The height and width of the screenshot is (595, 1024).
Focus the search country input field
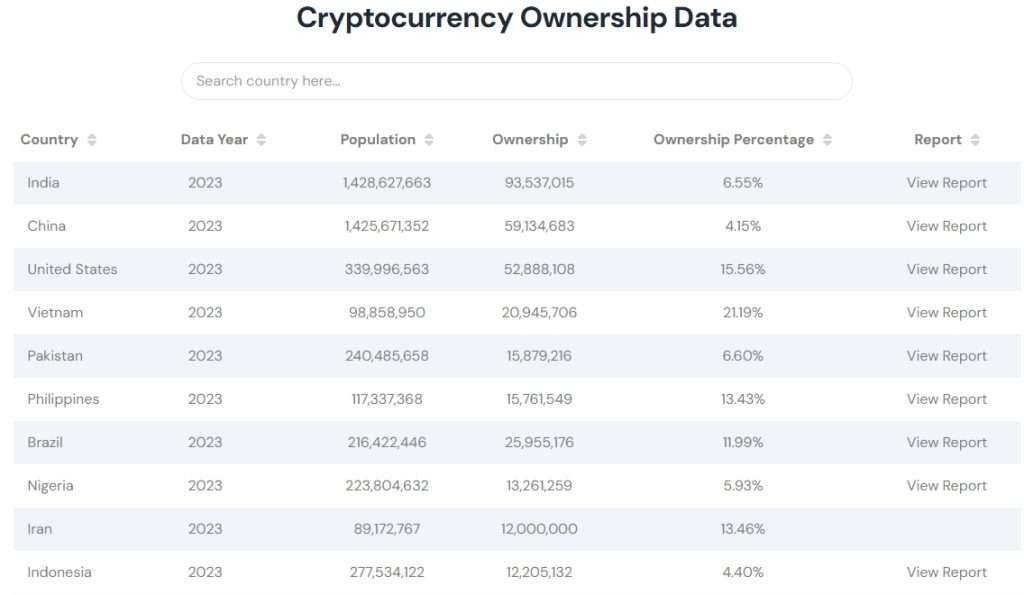pyautogui.click(x=516, y=81)
